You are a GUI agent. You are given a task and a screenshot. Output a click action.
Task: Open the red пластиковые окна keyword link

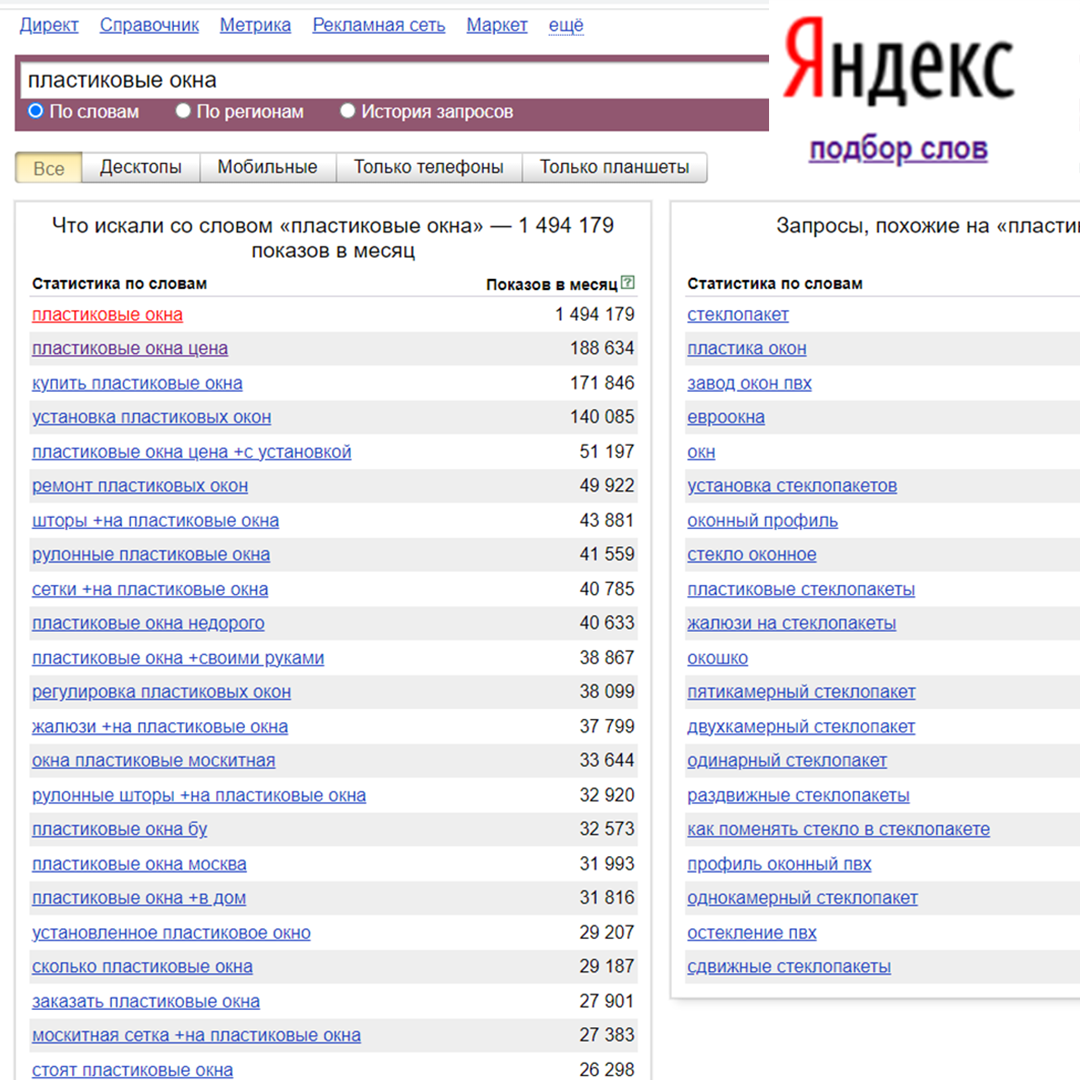(x=107, y=315)
